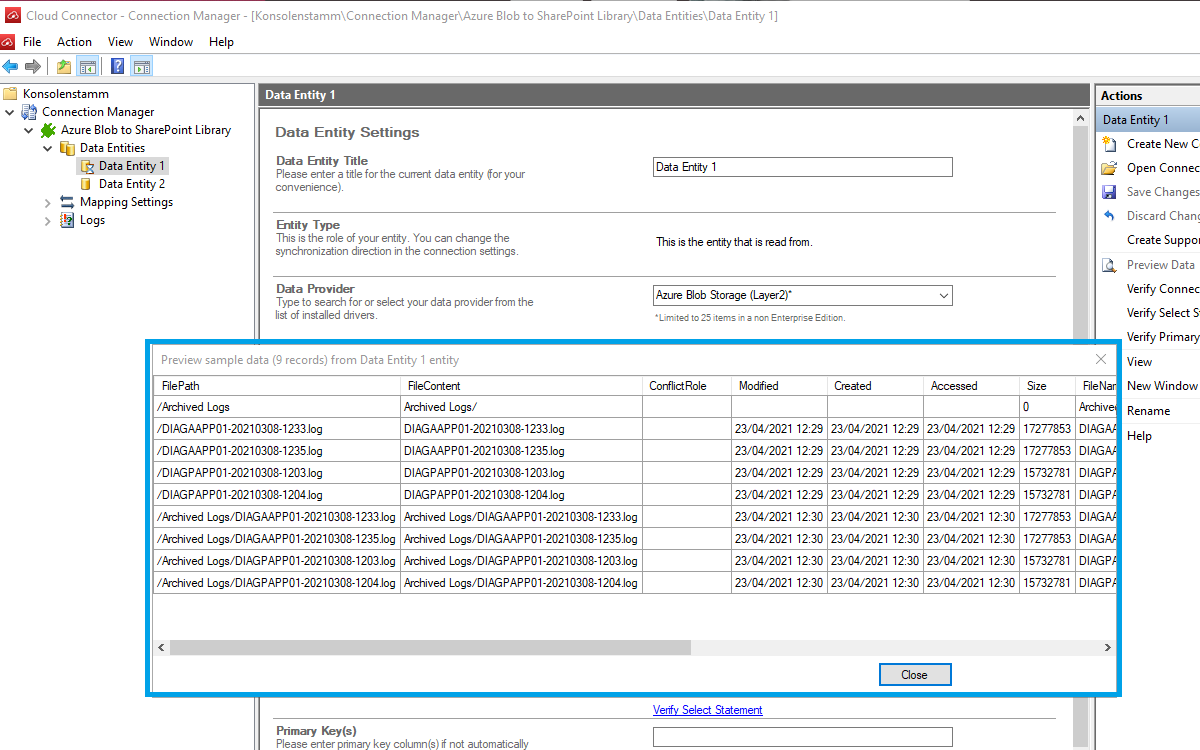The image size is (1200, 750).
Task: Toggle the Show/Hide Action Pane toolbar icon
Action: click(141, 67)
